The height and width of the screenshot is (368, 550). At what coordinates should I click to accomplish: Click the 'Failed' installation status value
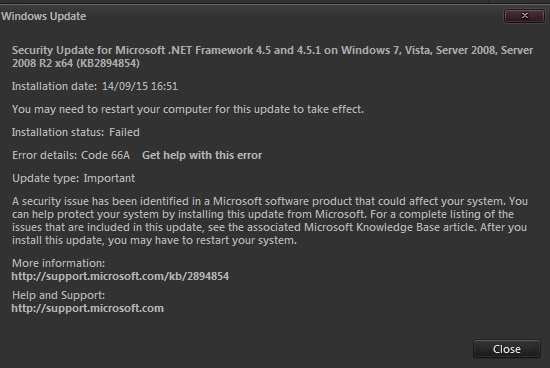124,132
